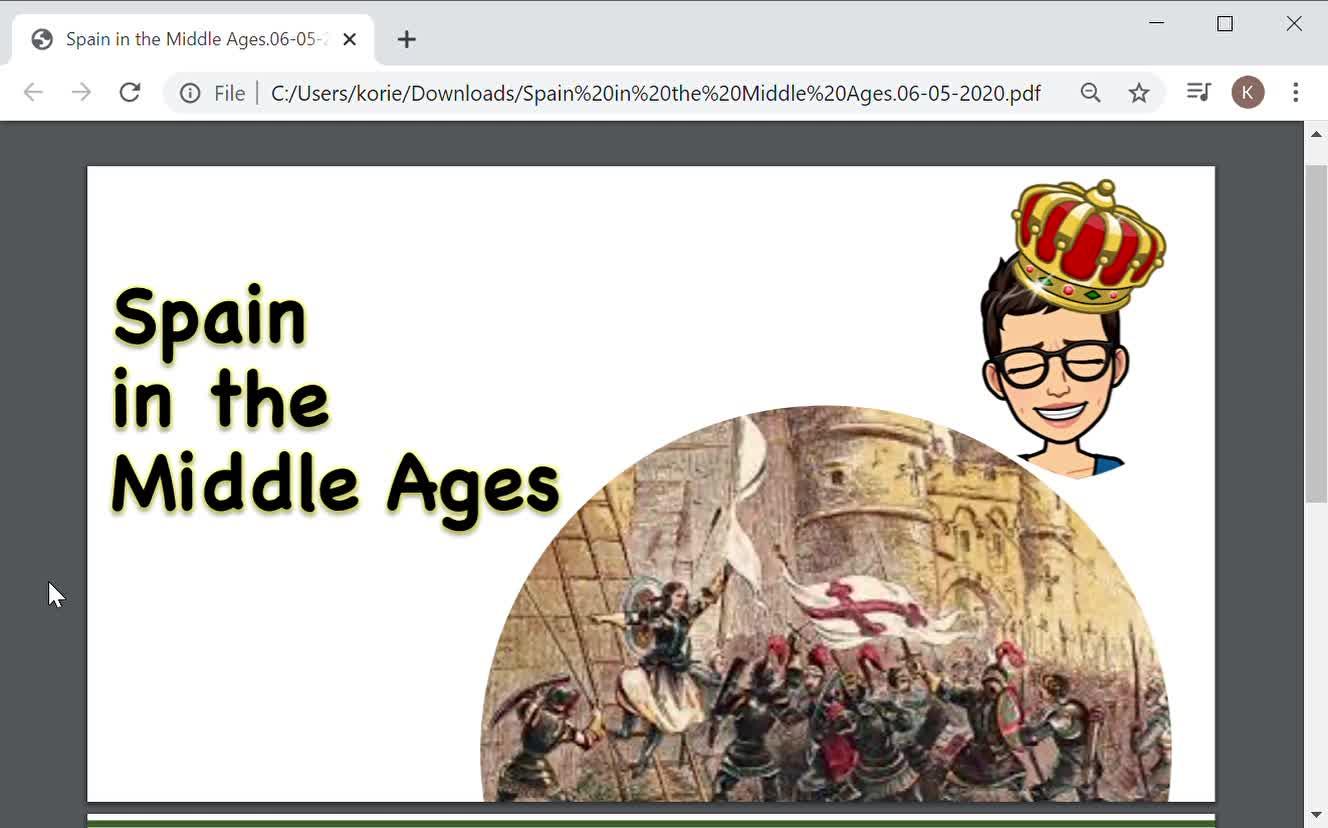Image resolution: width=1328 pixels, height=828 pixels.
Task: Click the browser back arrow
Action: click(x=33, y=93)
